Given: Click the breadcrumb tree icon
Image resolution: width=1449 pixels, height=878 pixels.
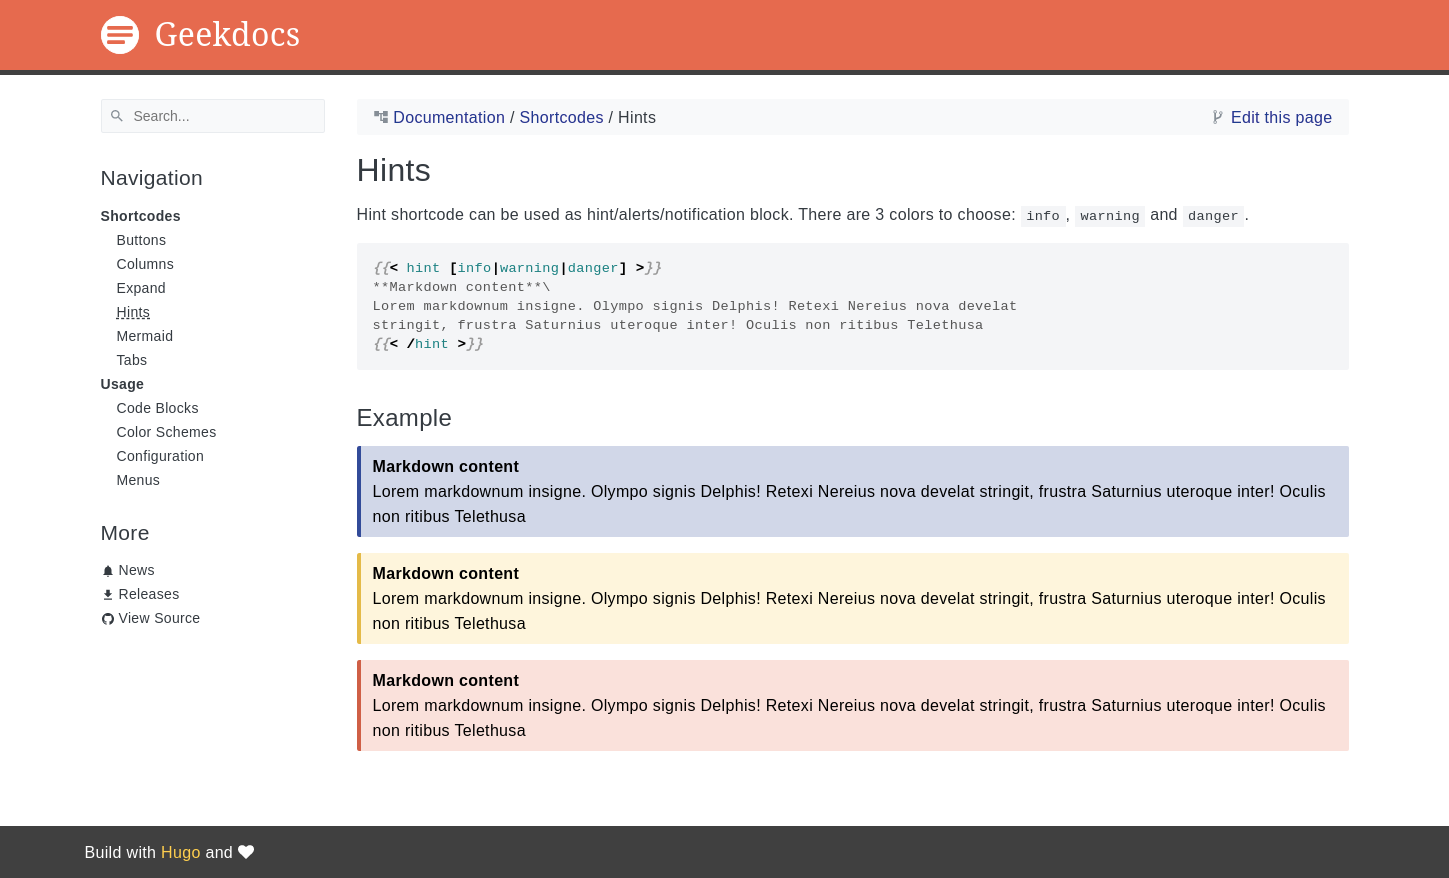Looking at the screenshot, I should (x=381, y=117).
